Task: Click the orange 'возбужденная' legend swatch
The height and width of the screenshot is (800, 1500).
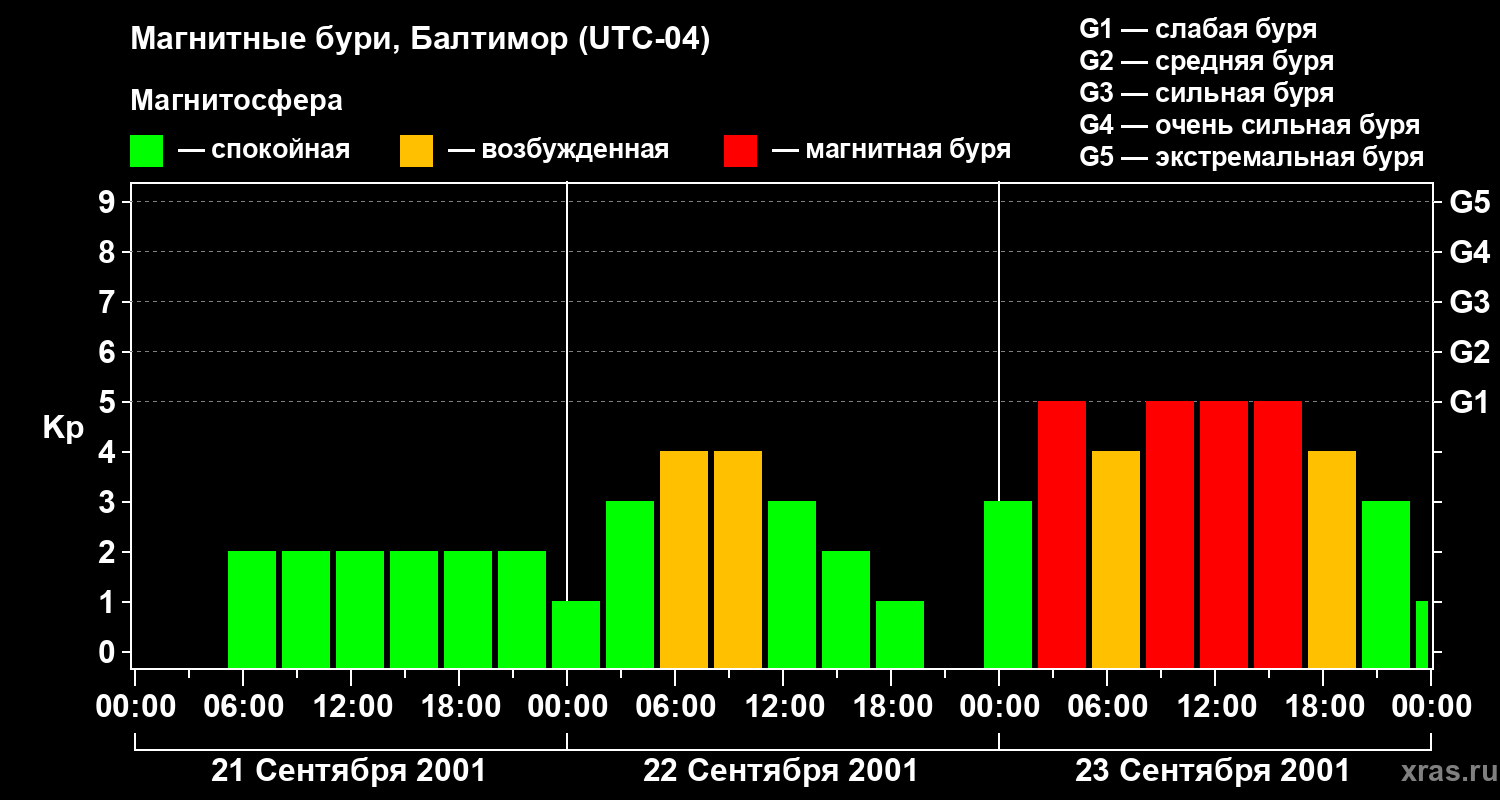Action: [417, 151]
